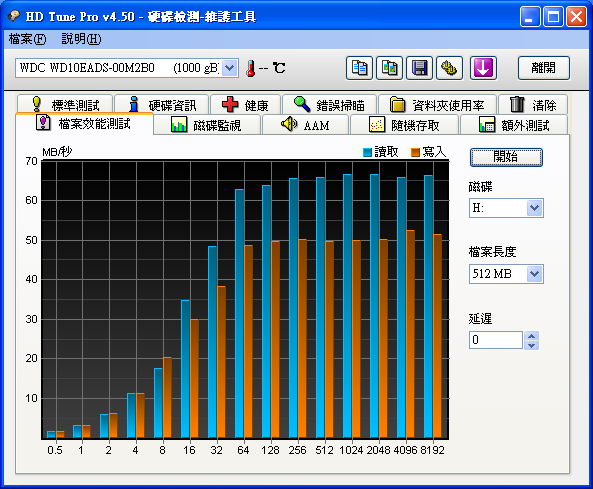Click the purple down-arrow icon

(x=483, y=68)
